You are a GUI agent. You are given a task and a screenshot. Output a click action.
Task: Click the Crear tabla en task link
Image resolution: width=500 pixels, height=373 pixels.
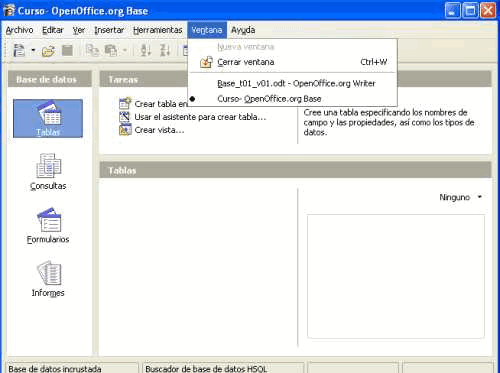(161, 104)
